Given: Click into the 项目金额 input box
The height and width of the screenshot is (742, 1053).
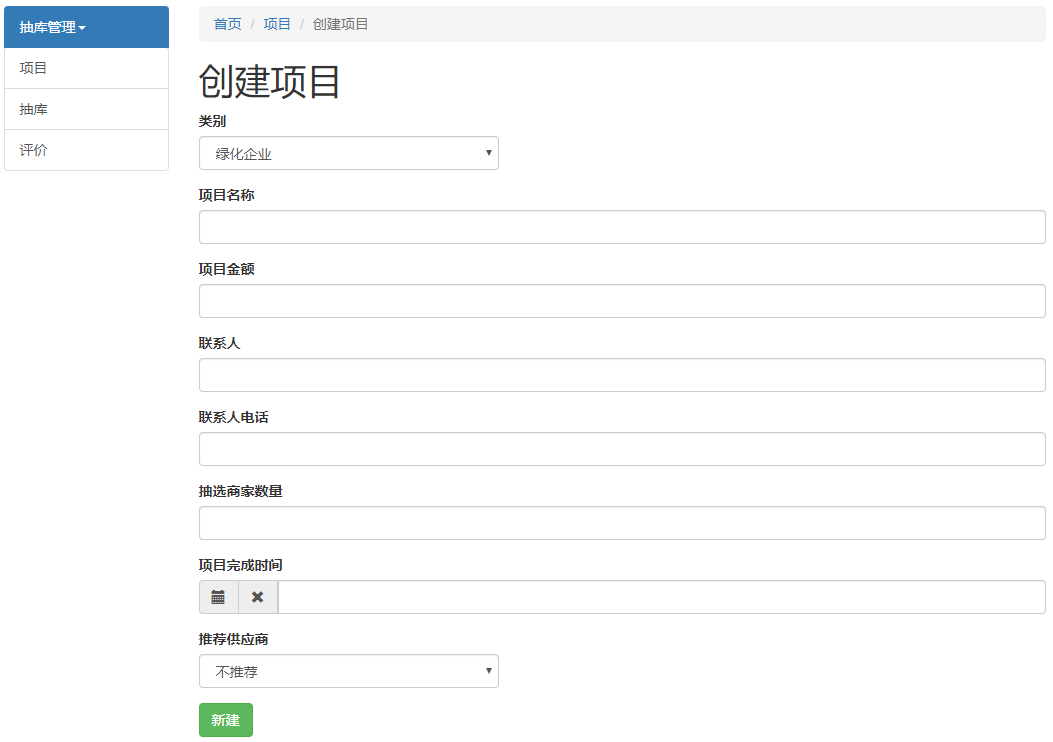Looking at the screenshot, I should pos(621,301).
